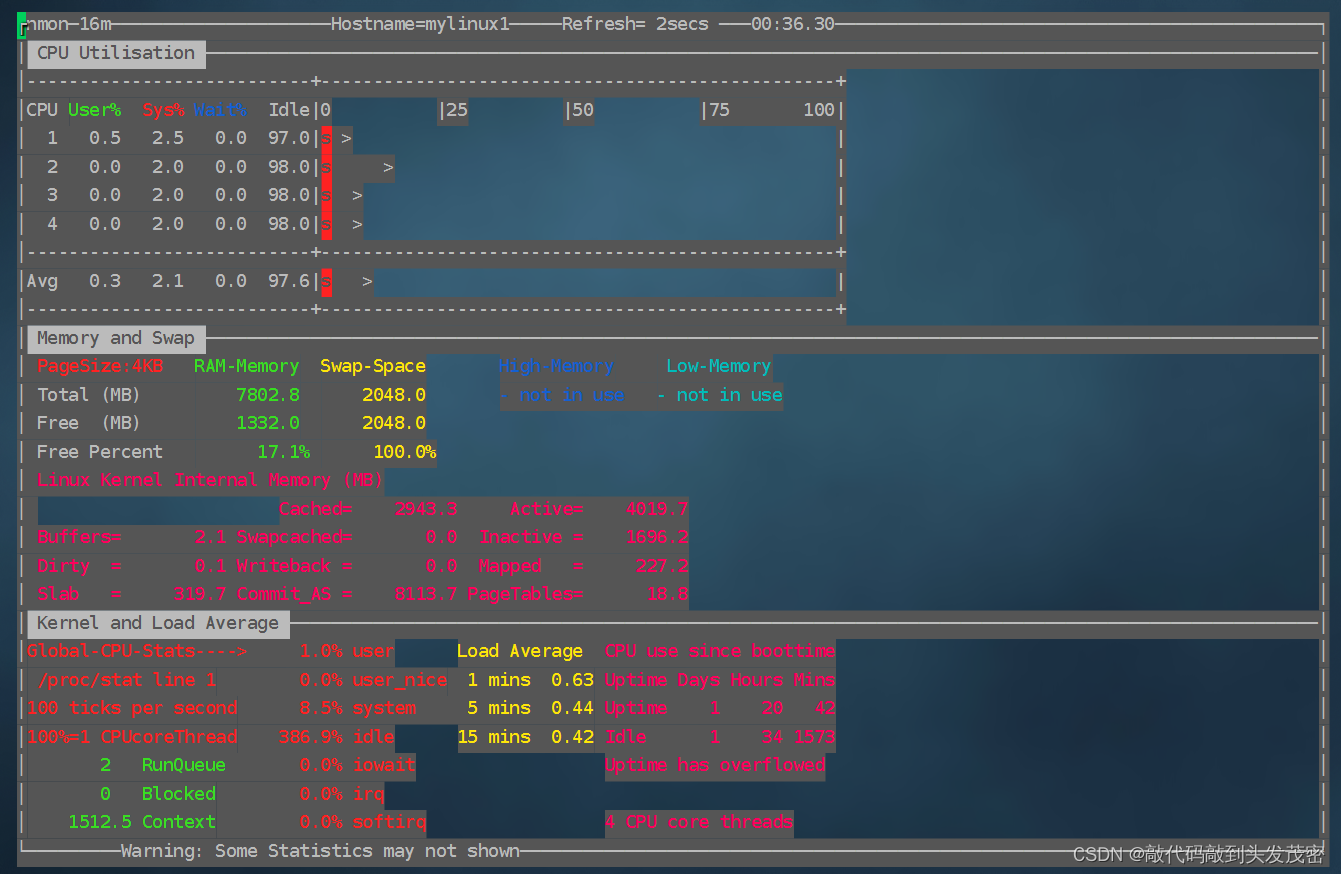Click the RAM-Memory column heading

246,366
